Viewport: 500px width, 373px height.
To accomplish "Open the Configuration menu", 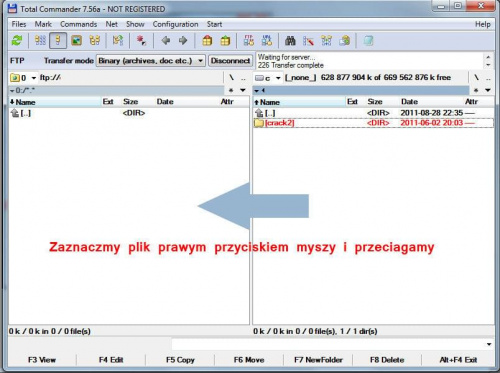I will point(176,24).
